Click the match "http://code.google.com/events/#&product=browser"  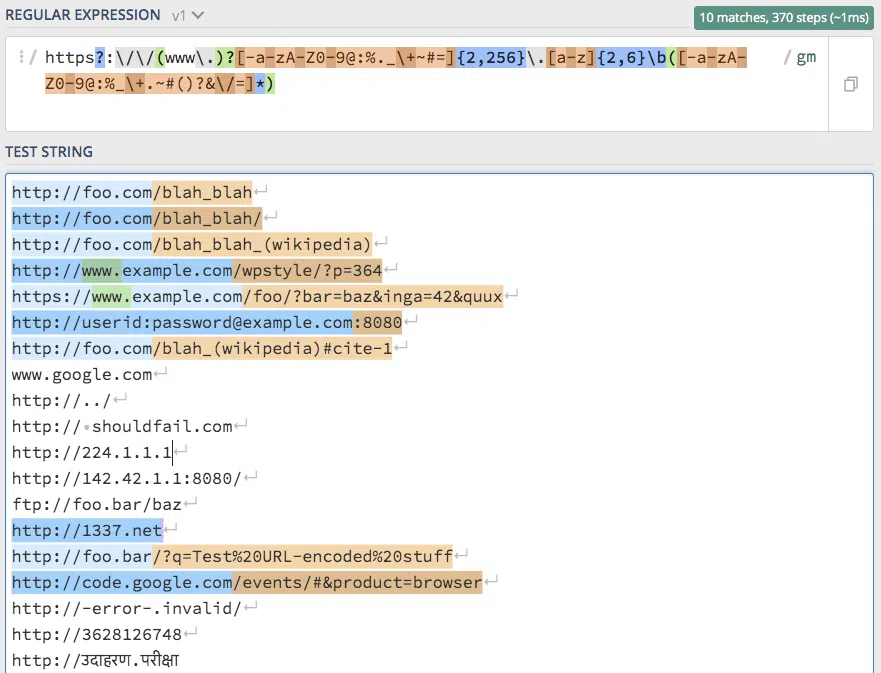coord(247,583)
